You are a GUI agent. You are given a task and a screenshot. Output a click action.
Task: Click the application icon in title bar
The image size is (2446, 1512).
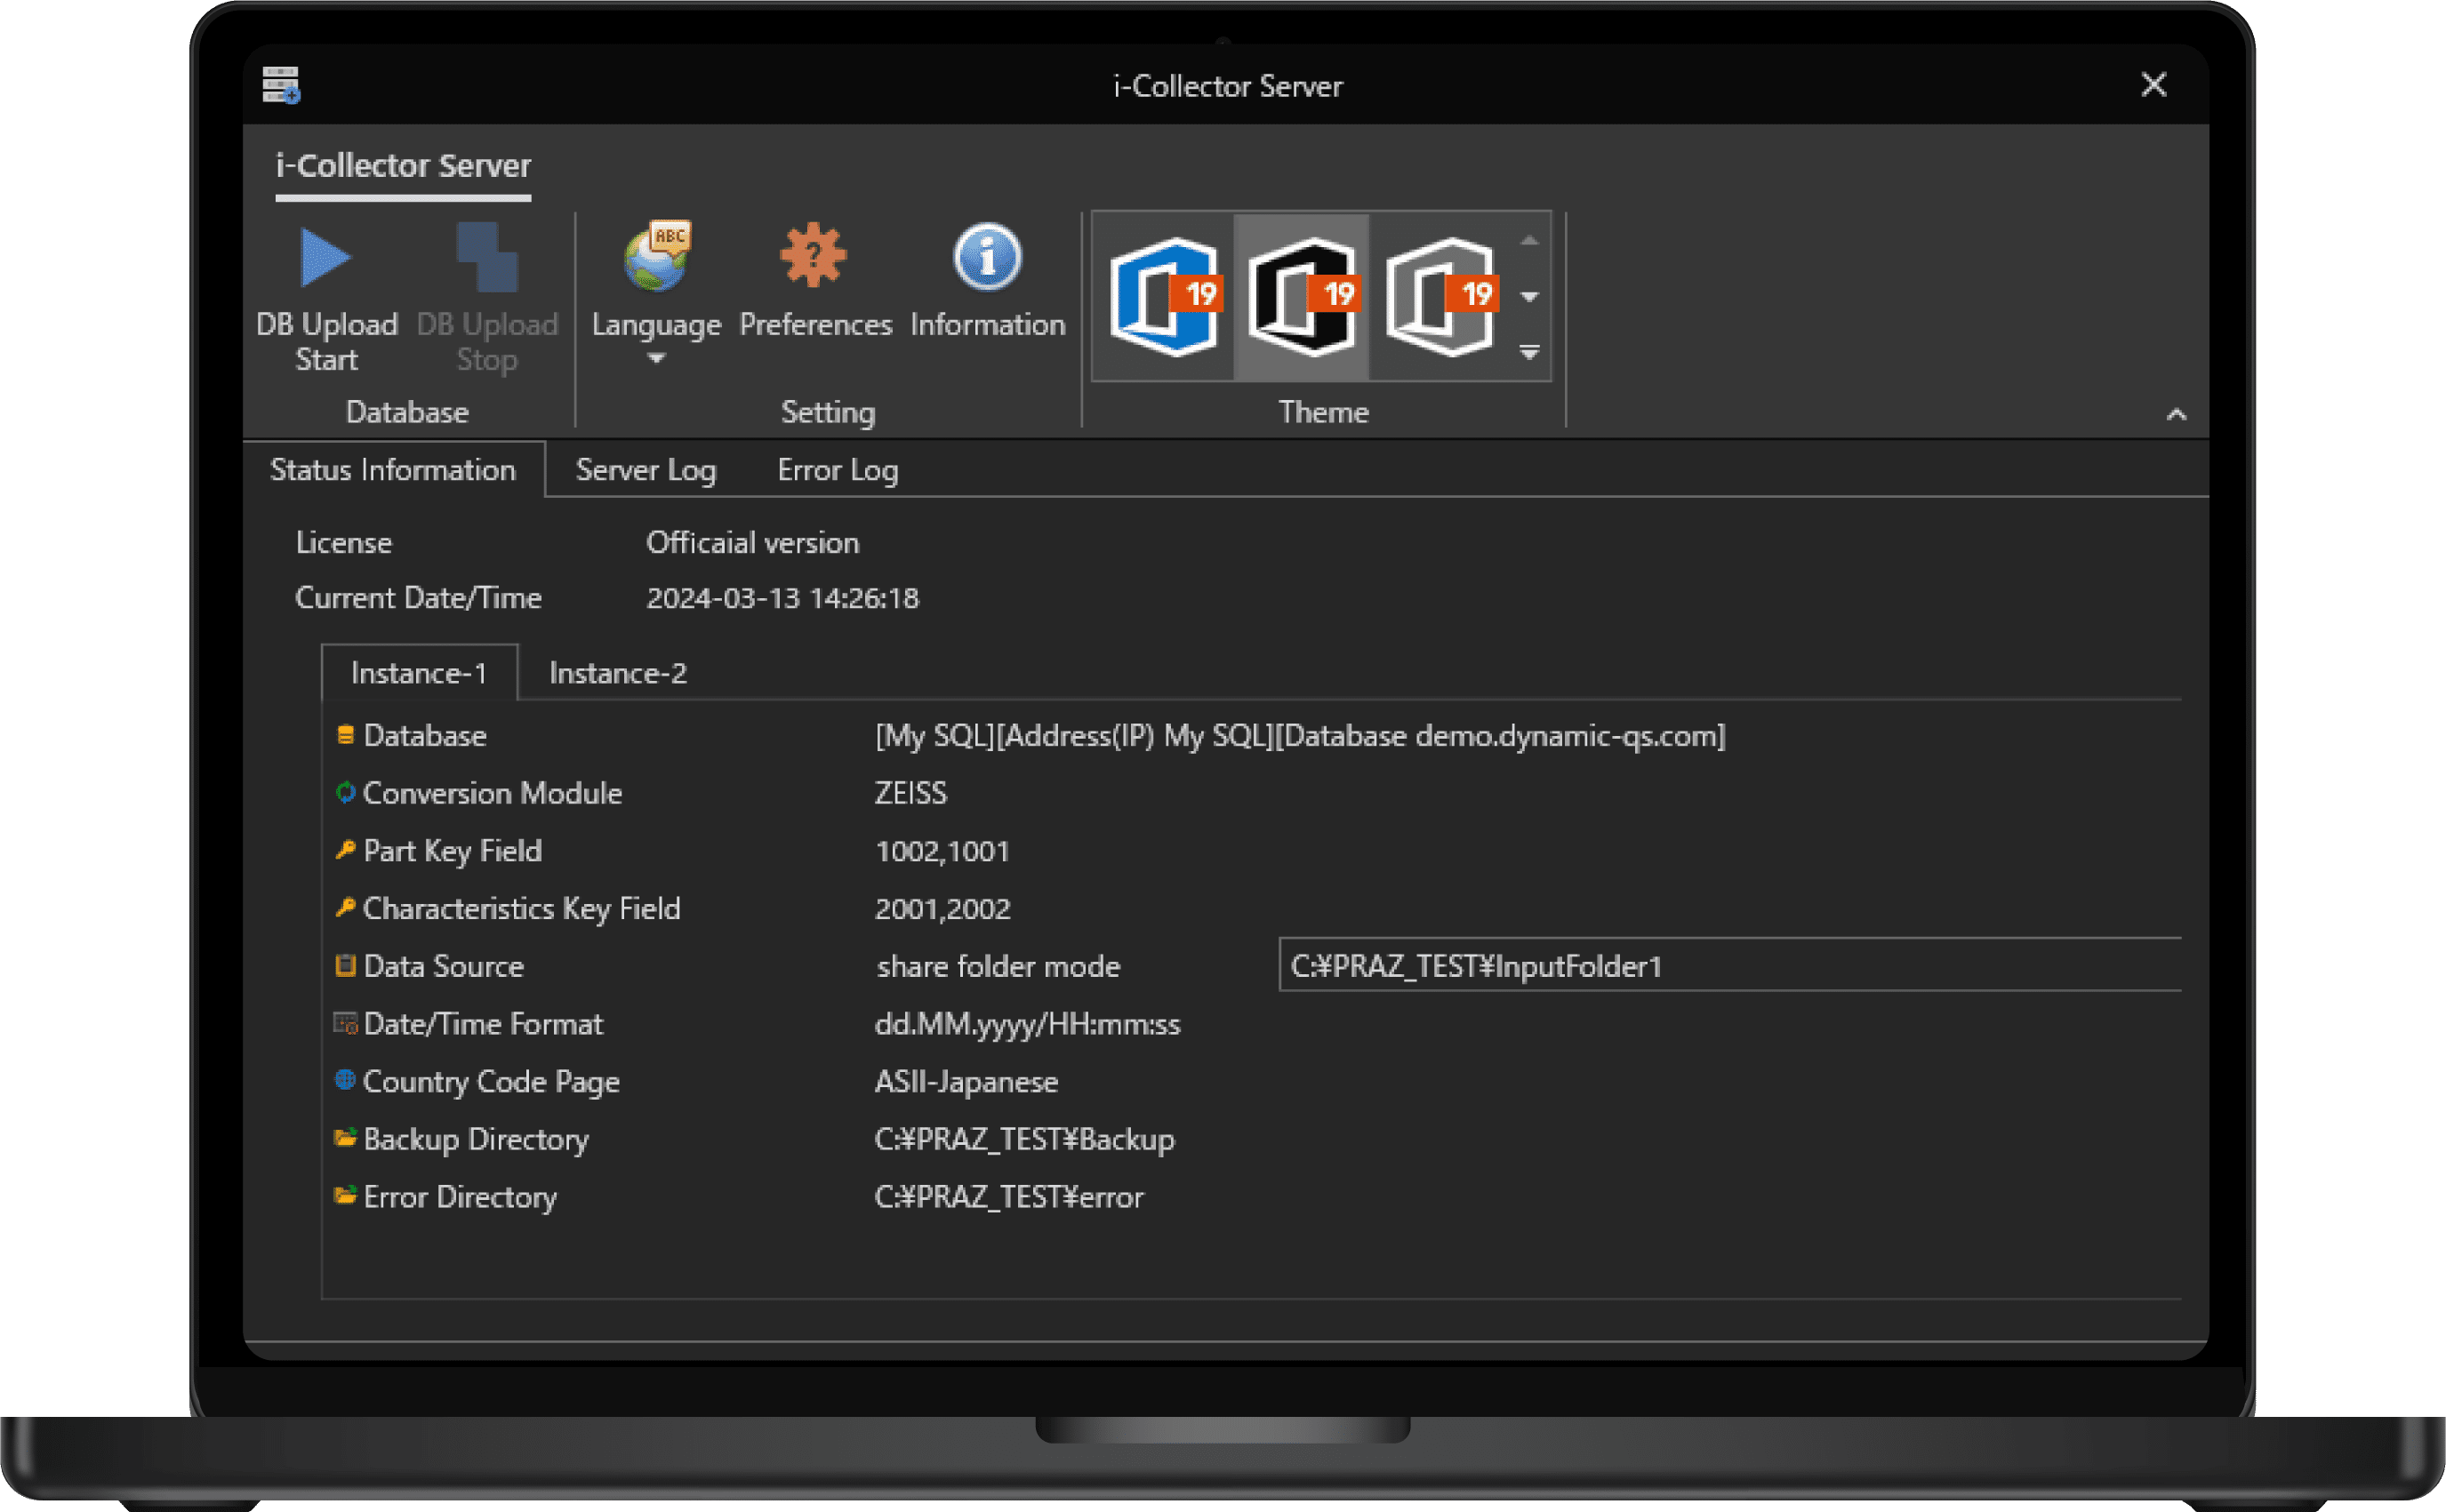tap(281, 85)
